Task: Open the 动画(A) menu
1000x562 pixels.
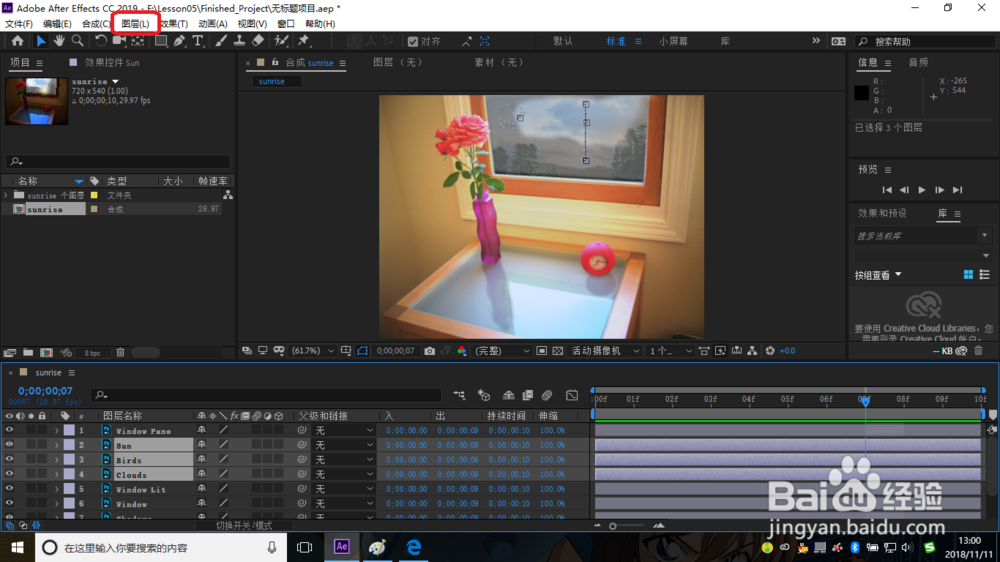Action: pyautogui.click(x=212, y=24)
